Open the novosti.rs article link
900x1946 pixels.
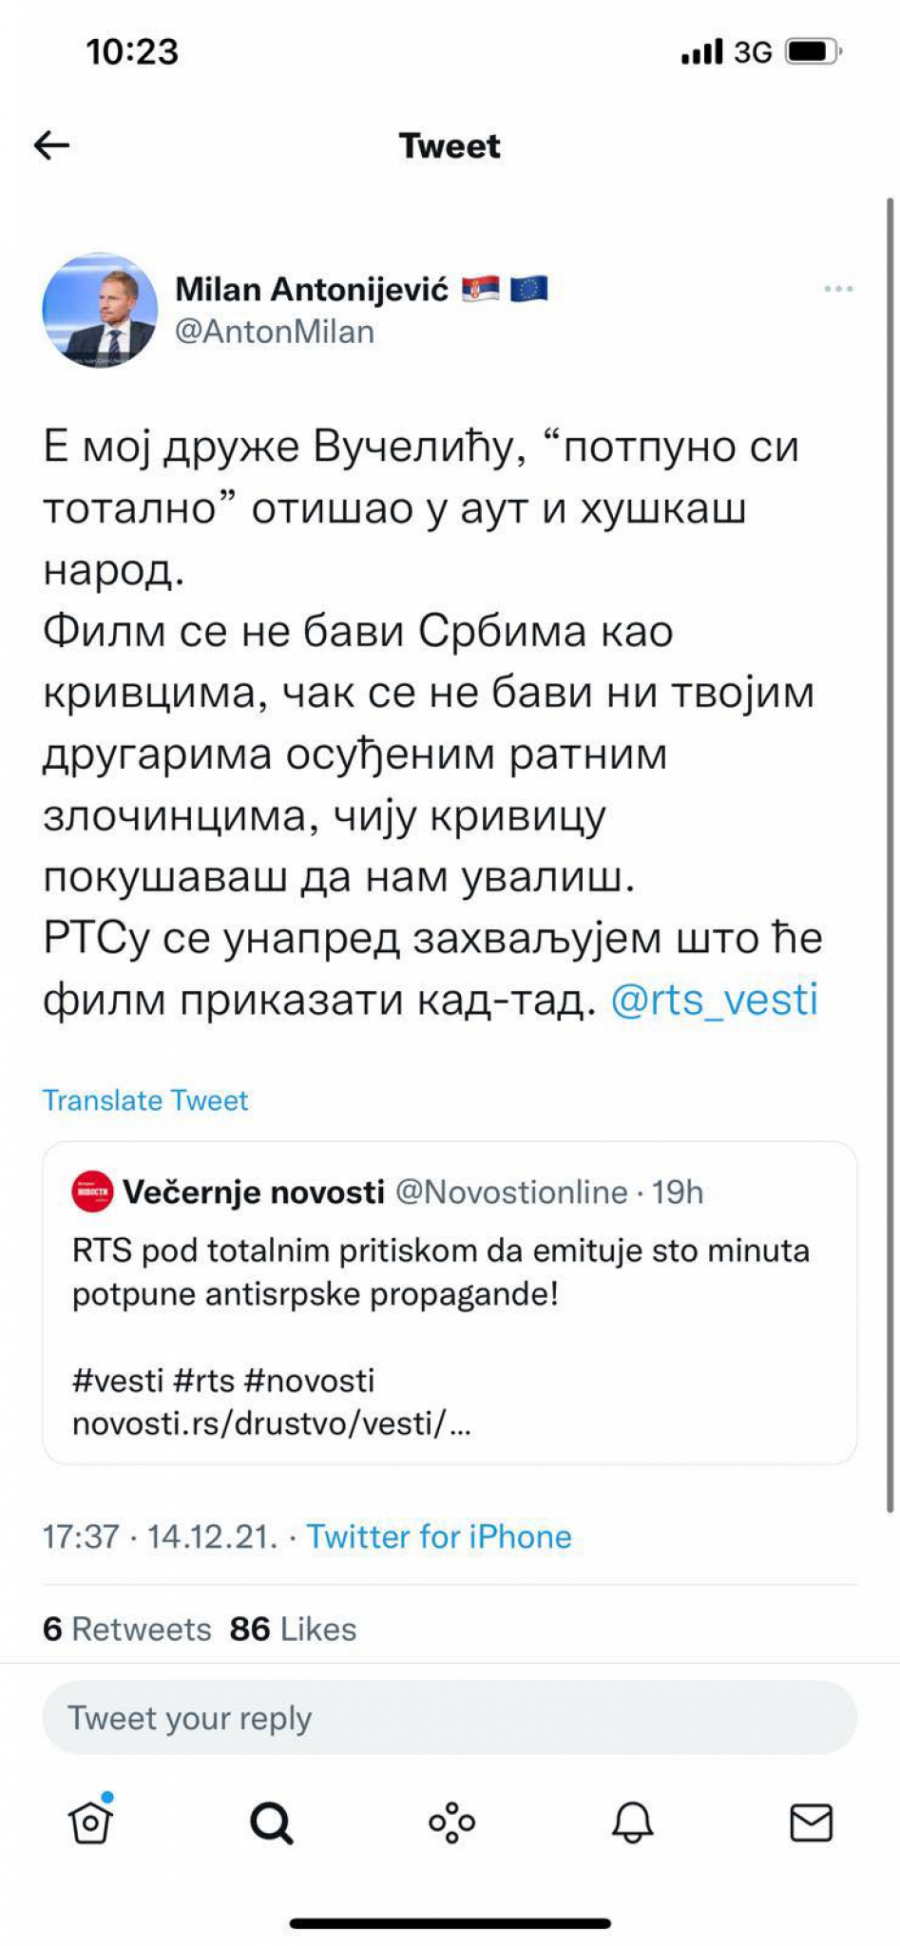click(271, 1423)
